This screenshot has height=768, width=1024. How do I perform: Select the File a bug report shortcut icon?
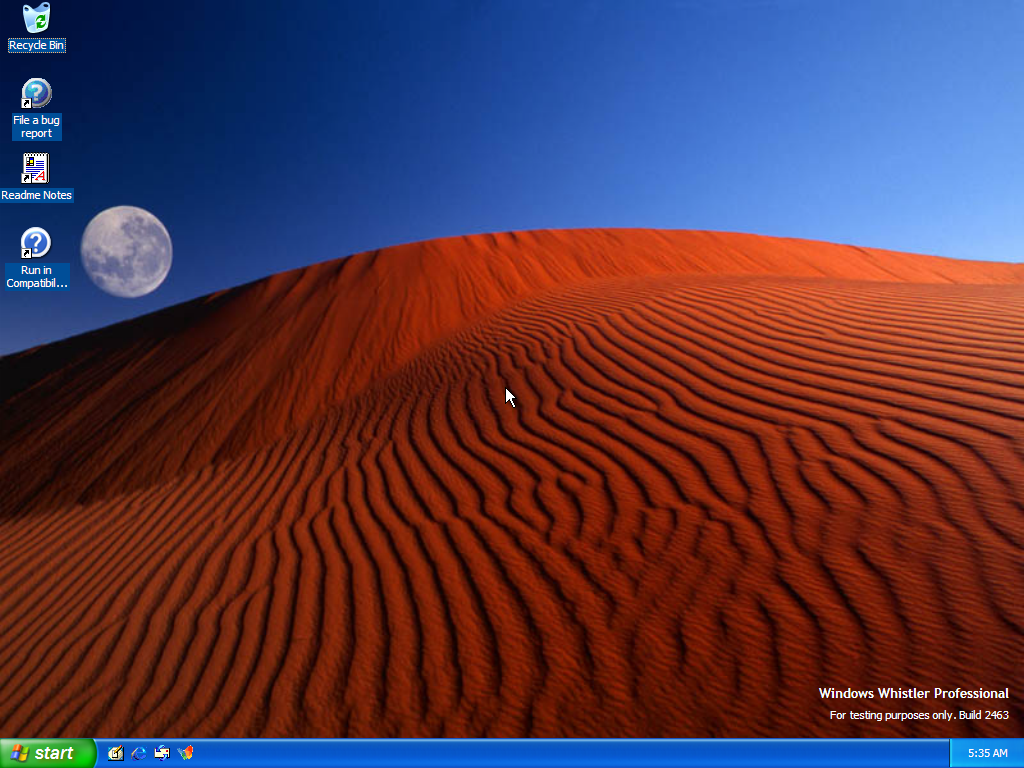(36, 94)
